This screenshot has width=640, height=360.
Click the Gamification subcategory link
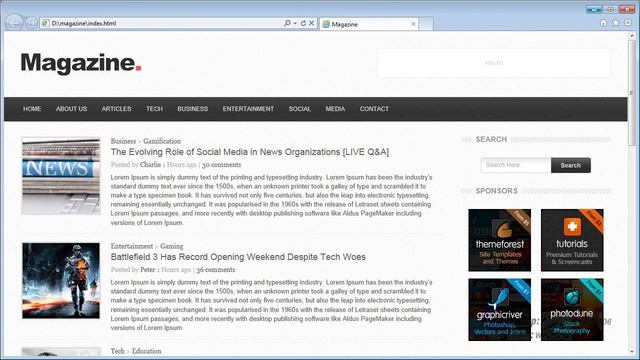click(162, 141)
